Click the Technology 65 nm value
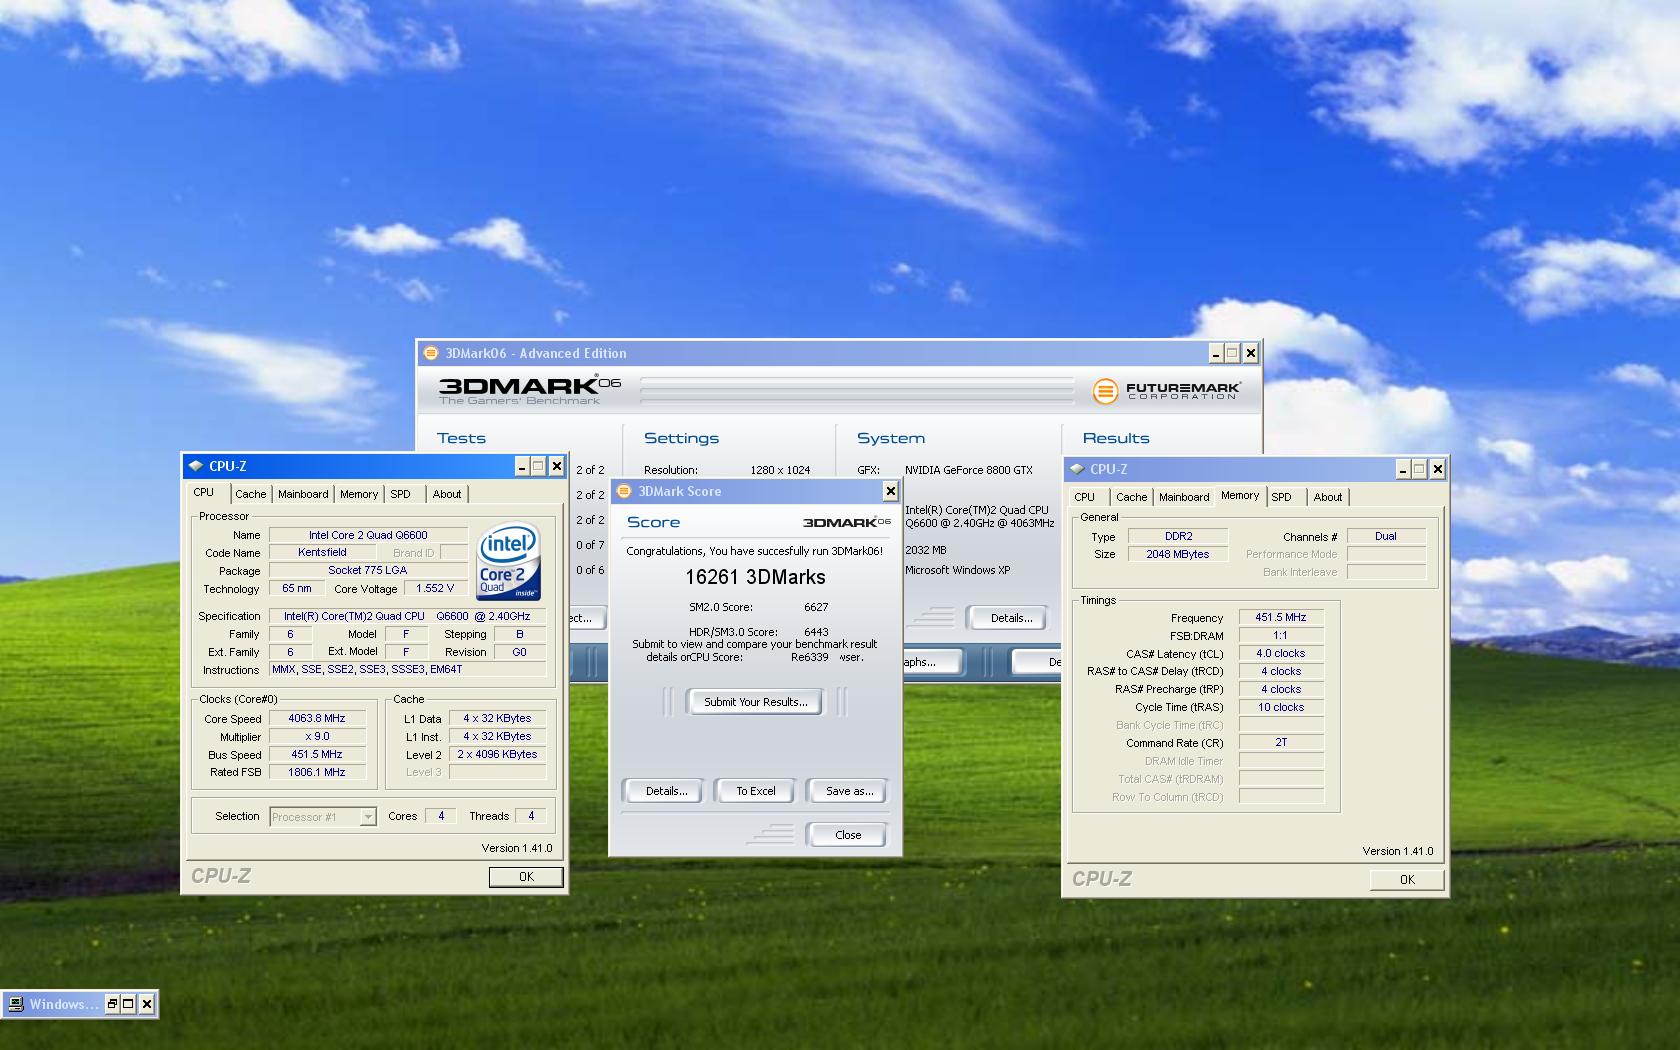 pyautogui.click(x=296, y=588)
